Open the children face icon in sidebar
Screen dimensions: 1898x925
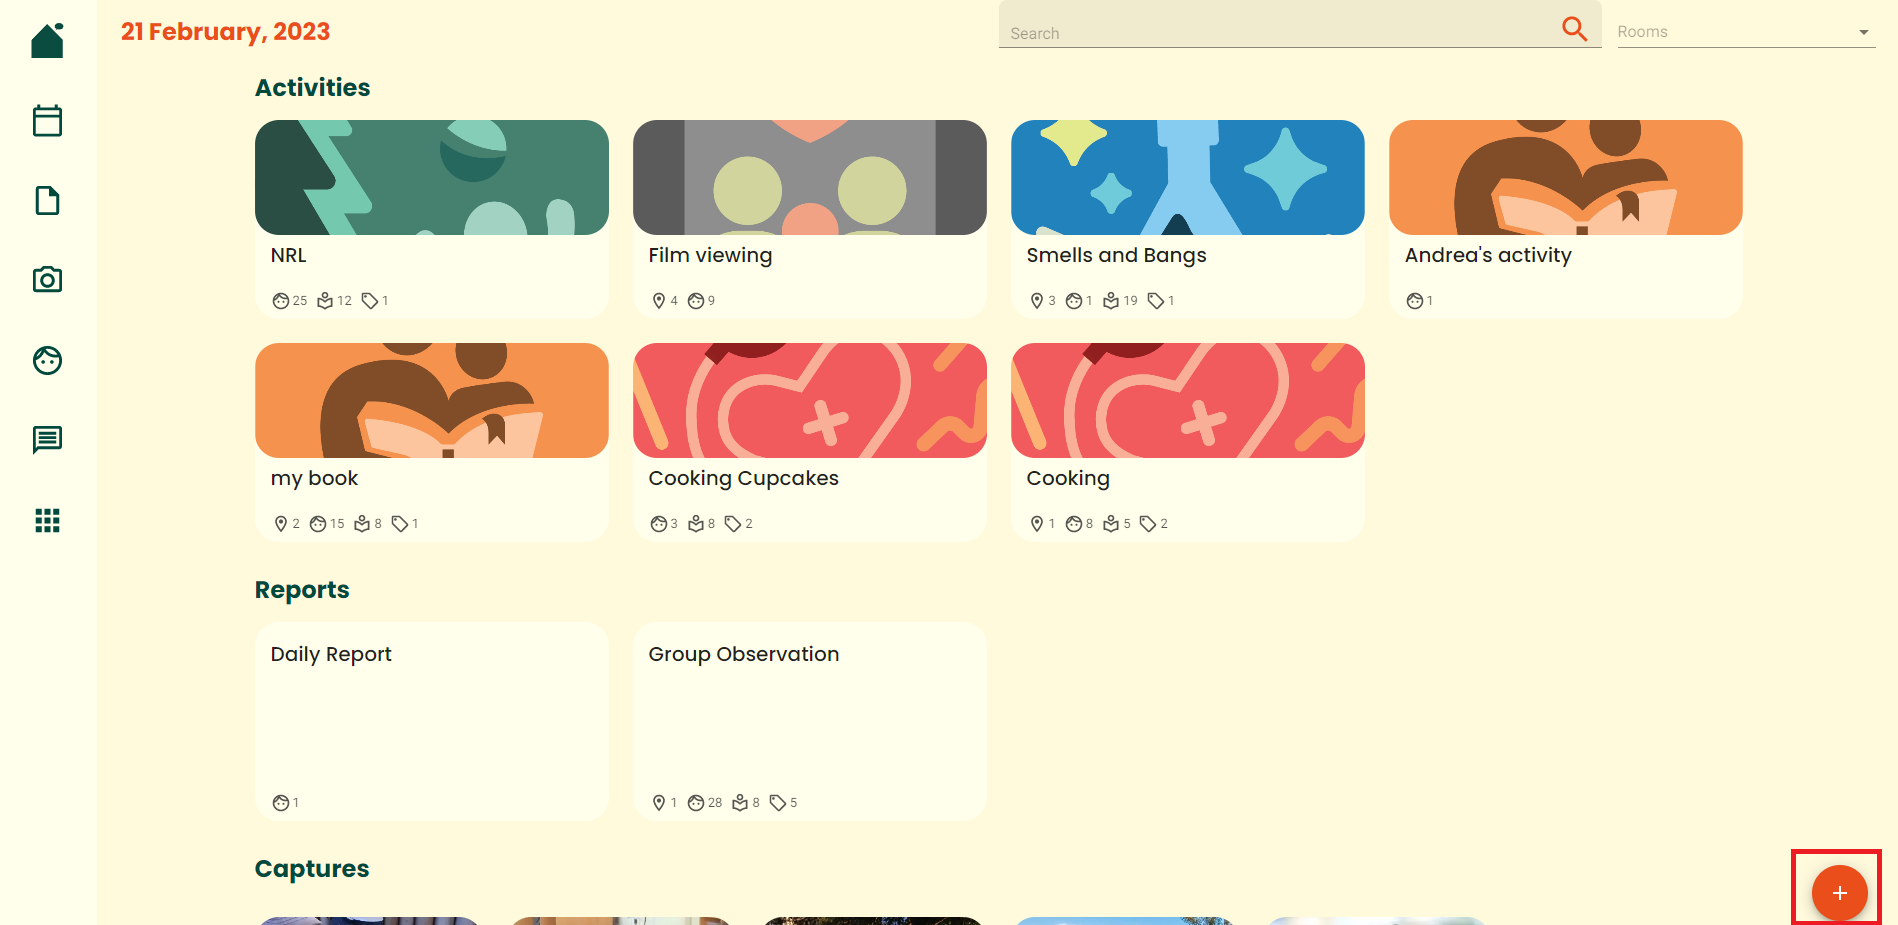click(47, 360)
